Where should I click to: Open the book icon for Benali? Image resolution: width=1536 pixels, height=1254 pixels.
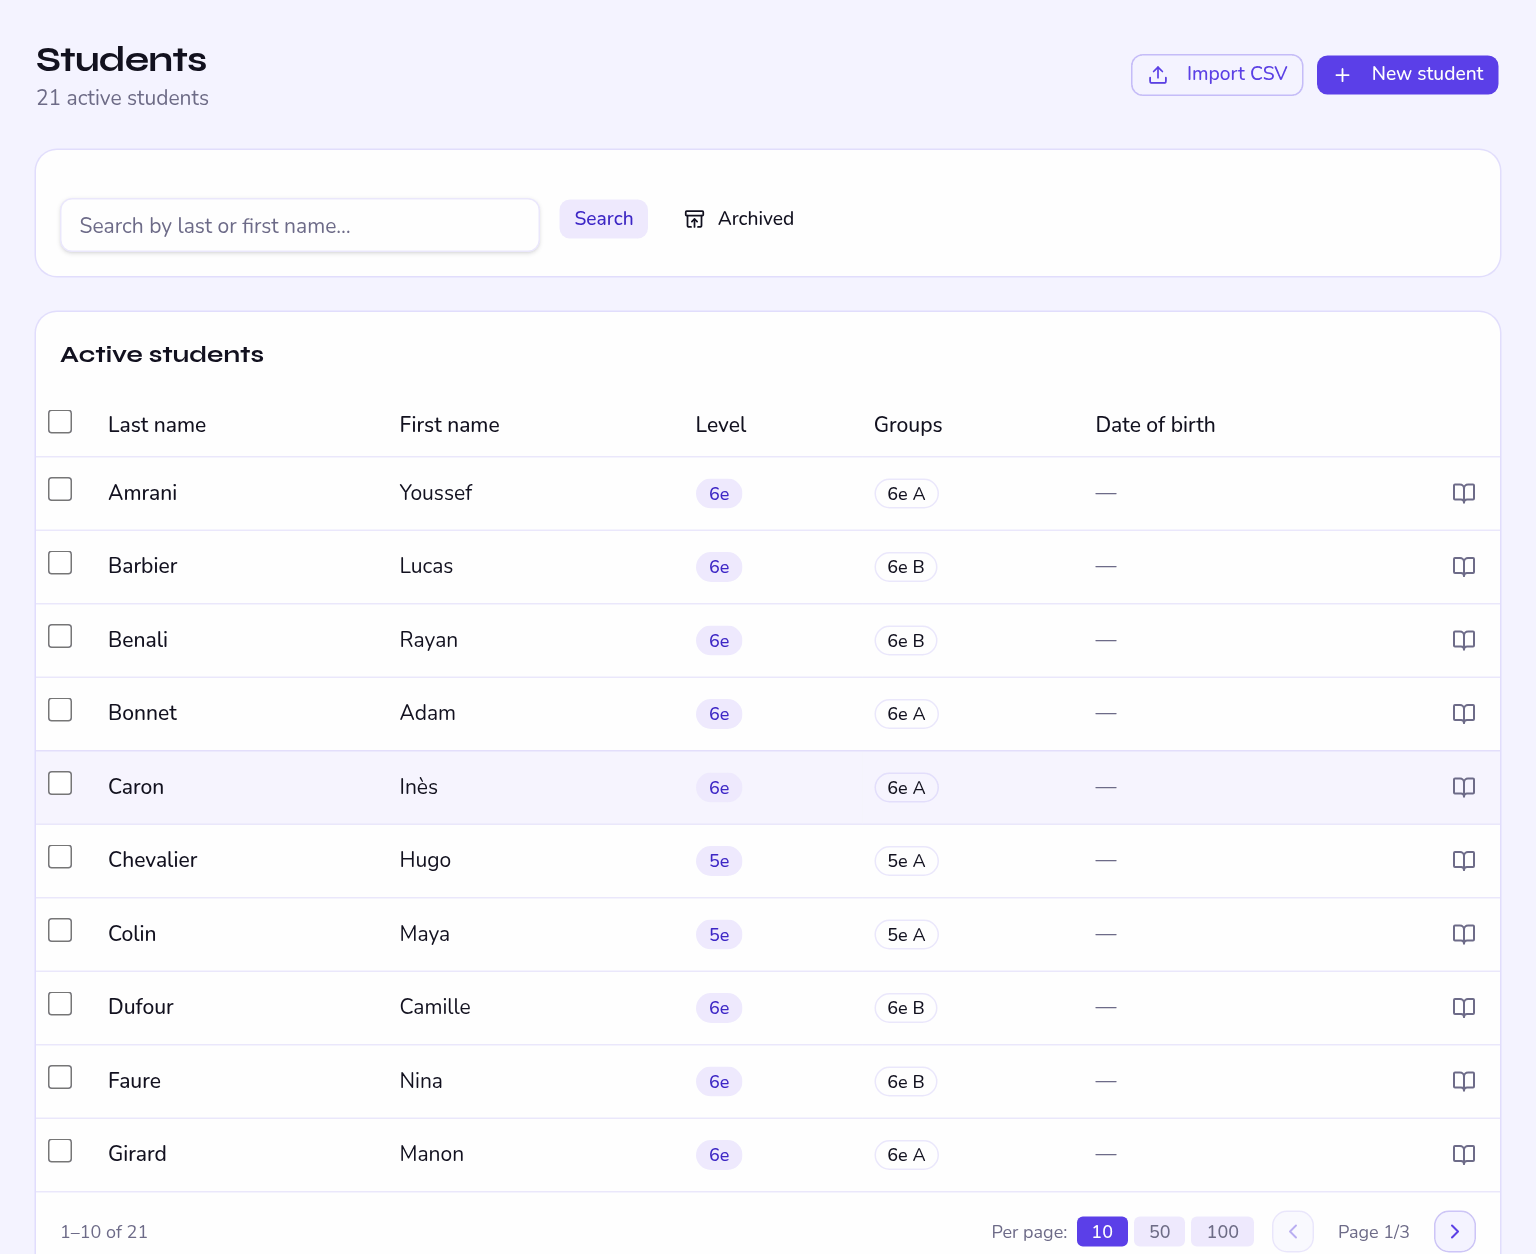click(x=1463, y=640)
